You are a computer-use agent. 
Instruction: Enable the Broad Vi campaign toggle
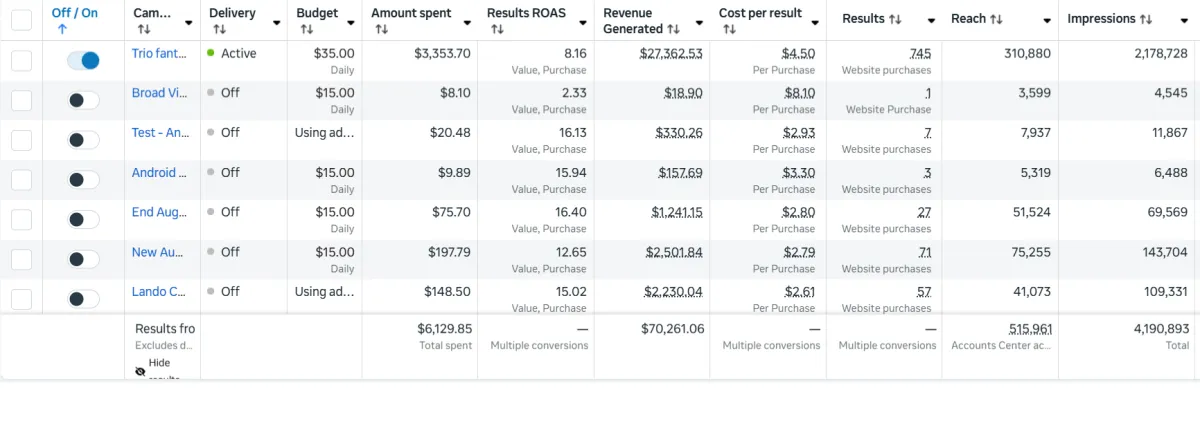[84, 100]
